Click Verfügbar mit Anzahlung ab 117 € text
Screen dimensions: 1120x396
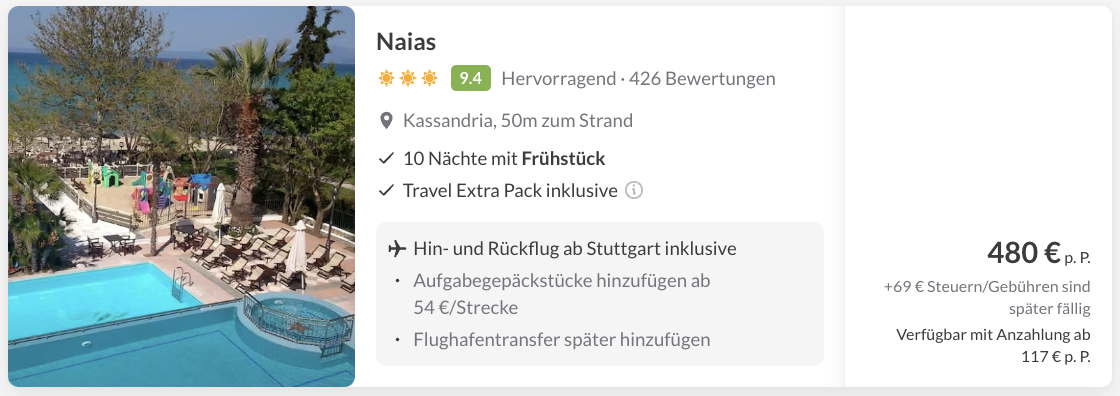(993, 346)
